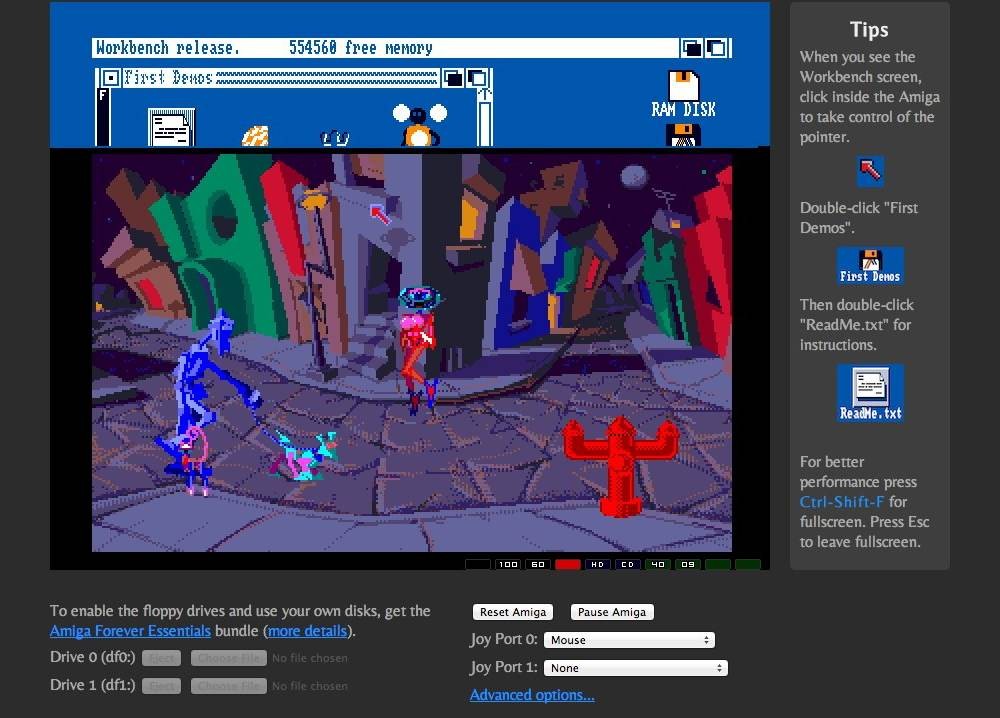1000x718 pixels.
Task: Click Choose File for Drive 1
Action: (228, 686)
